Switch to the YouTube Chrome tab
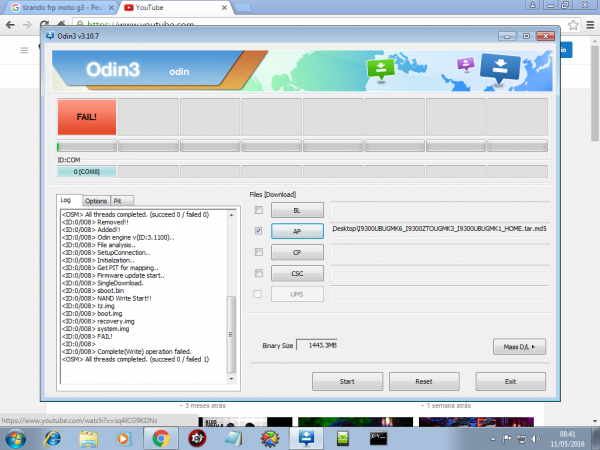Screen dimensions: 600x450 point(176,8)
